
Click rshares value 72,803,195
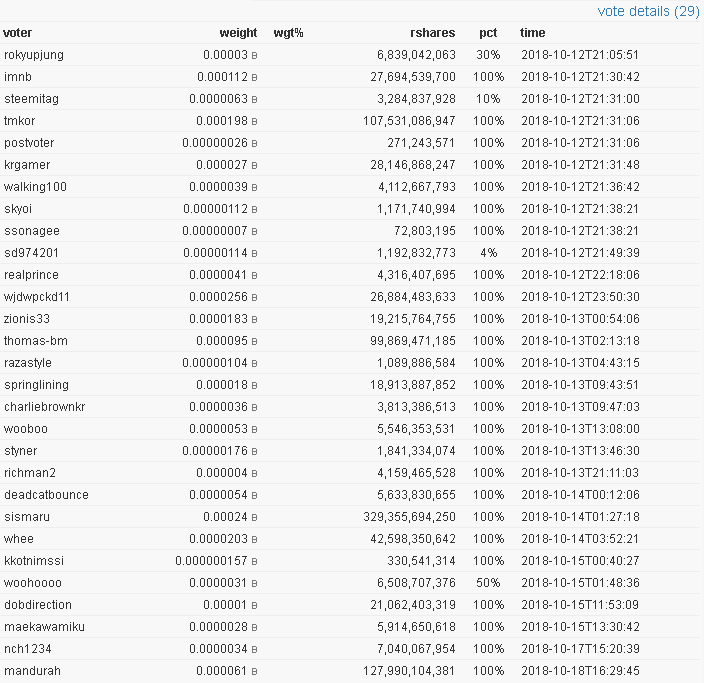(x=425, y=231)
